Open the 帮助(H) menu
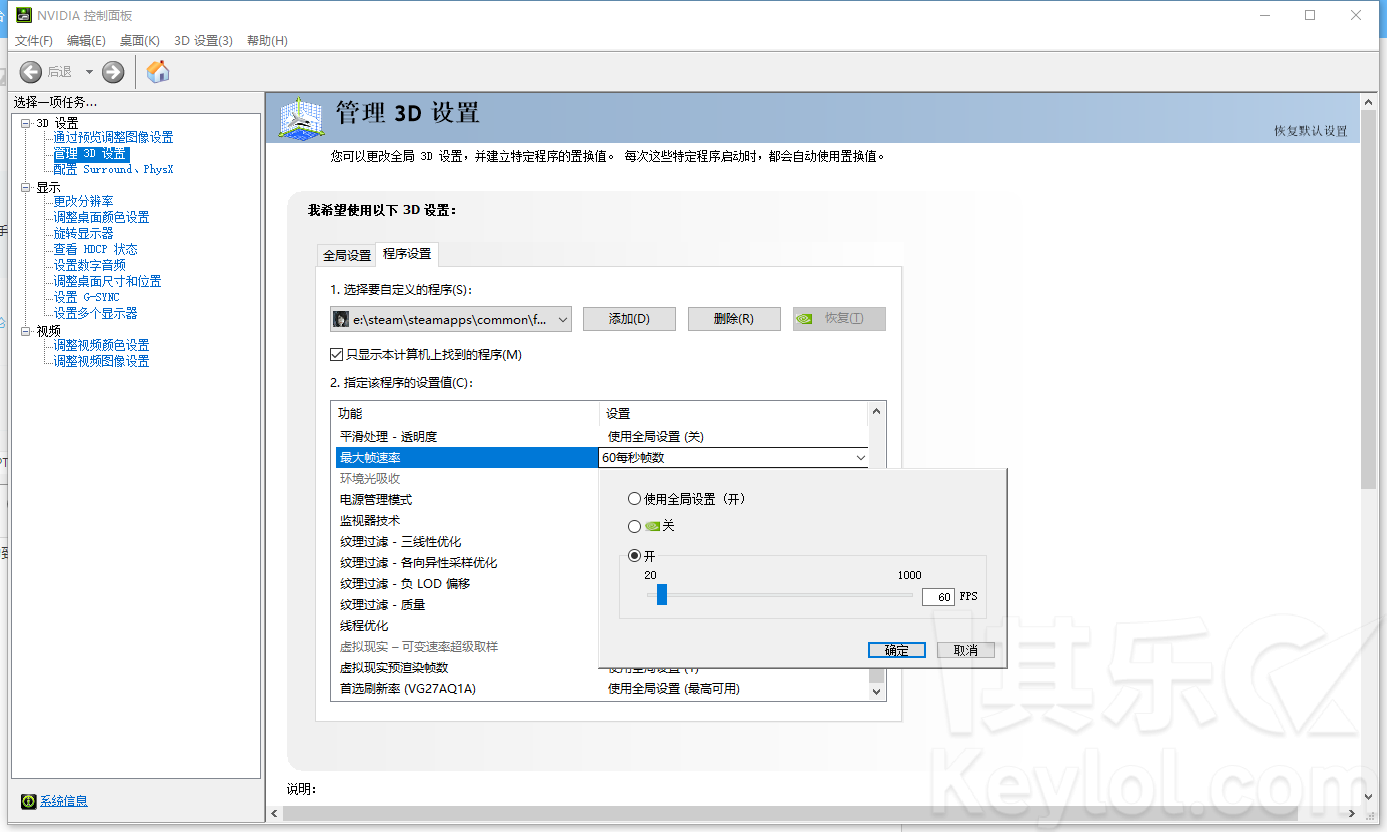The width and height of the screenshot is (1387, 832). click(x=267, y=40)
